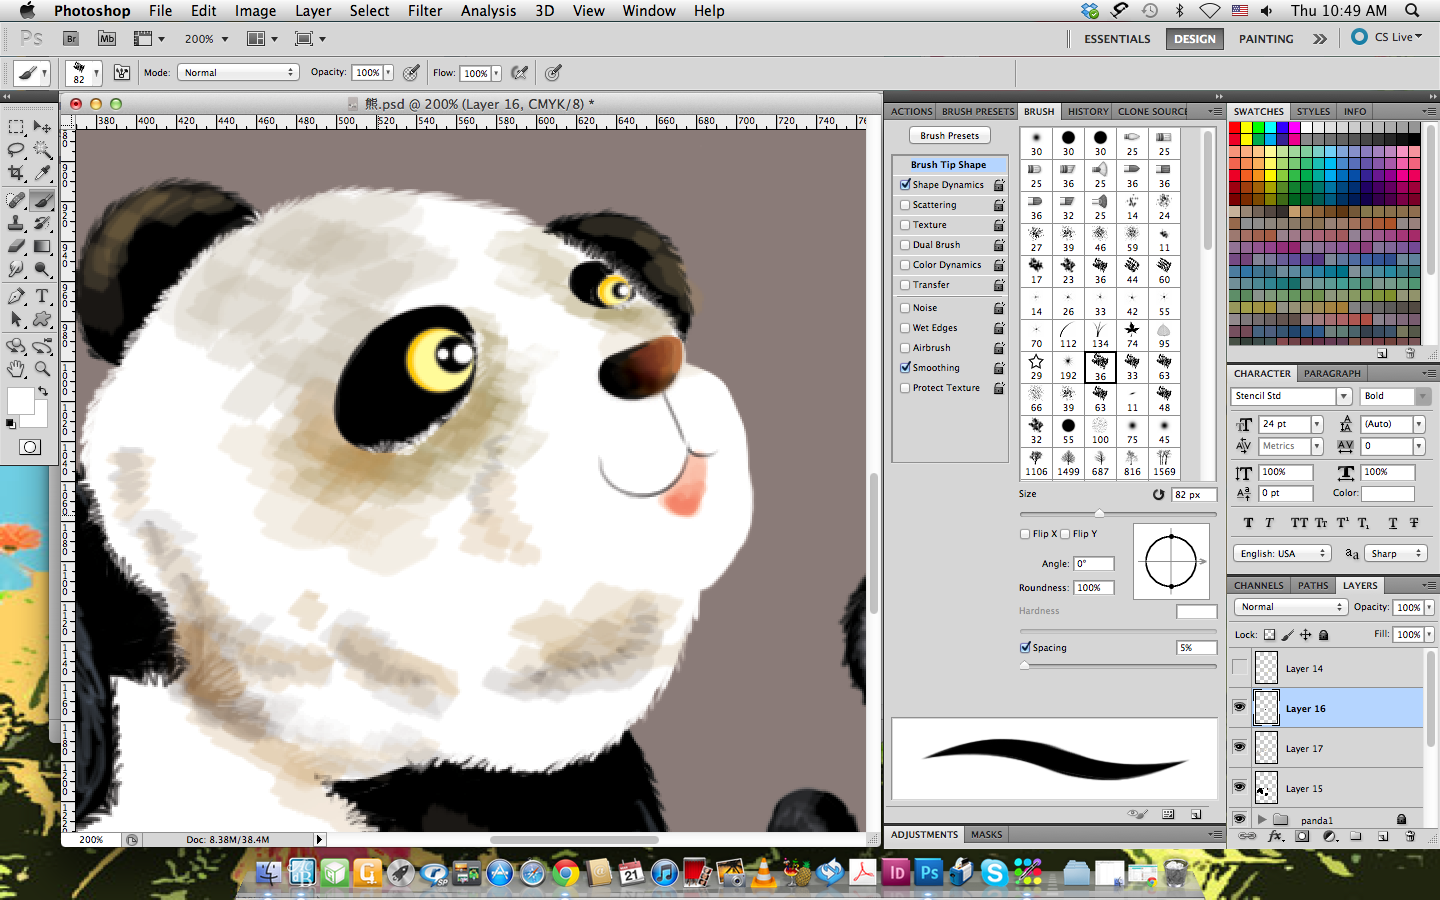Open CS Live button
The image size is (1440, 900).
[x=1387, y=37]
